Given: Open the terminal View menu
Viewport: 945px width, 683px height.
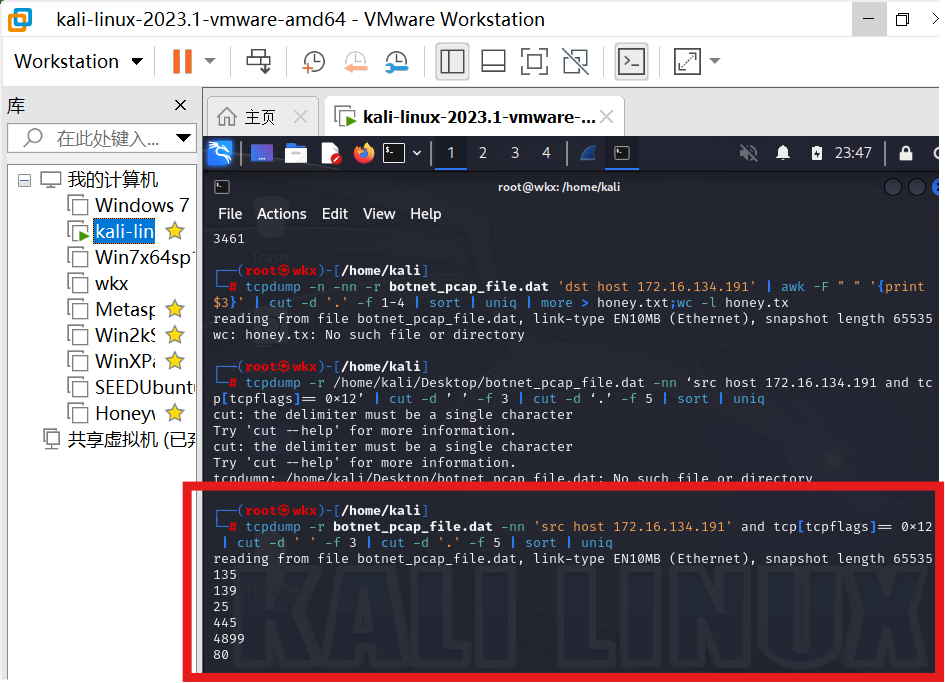Looking at the screenshot, I should pyautogui.click(x=378, y=214).
